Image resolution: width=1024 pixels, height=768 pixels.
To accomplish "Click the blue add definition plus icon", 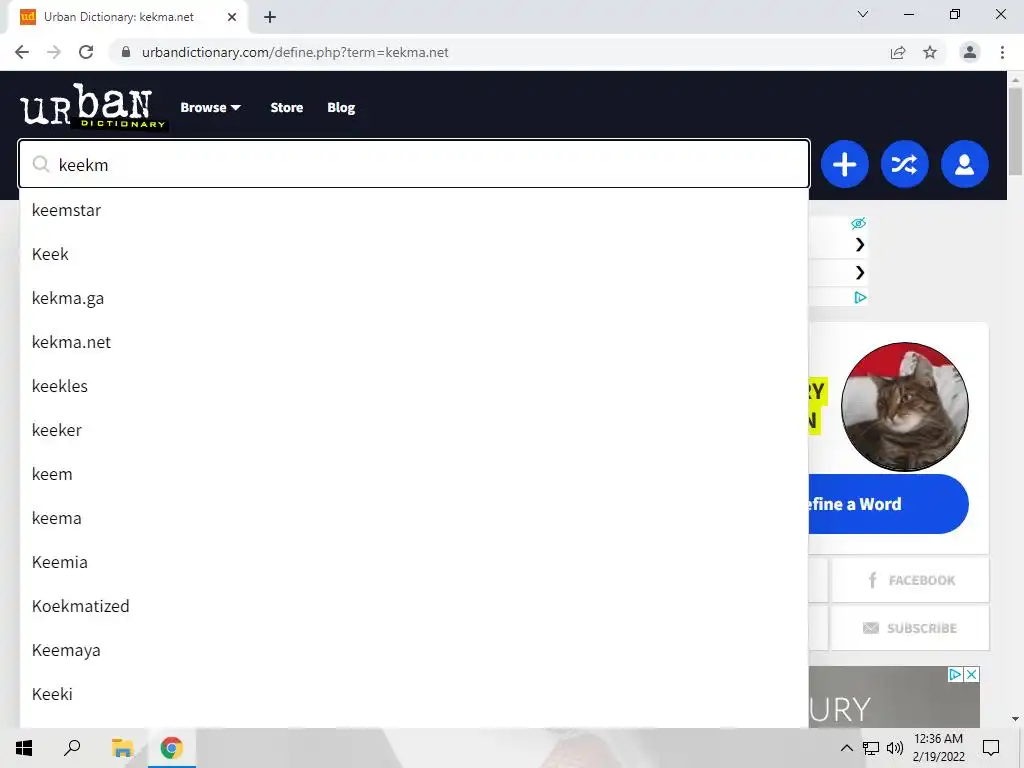I will [x=844, y=164].
